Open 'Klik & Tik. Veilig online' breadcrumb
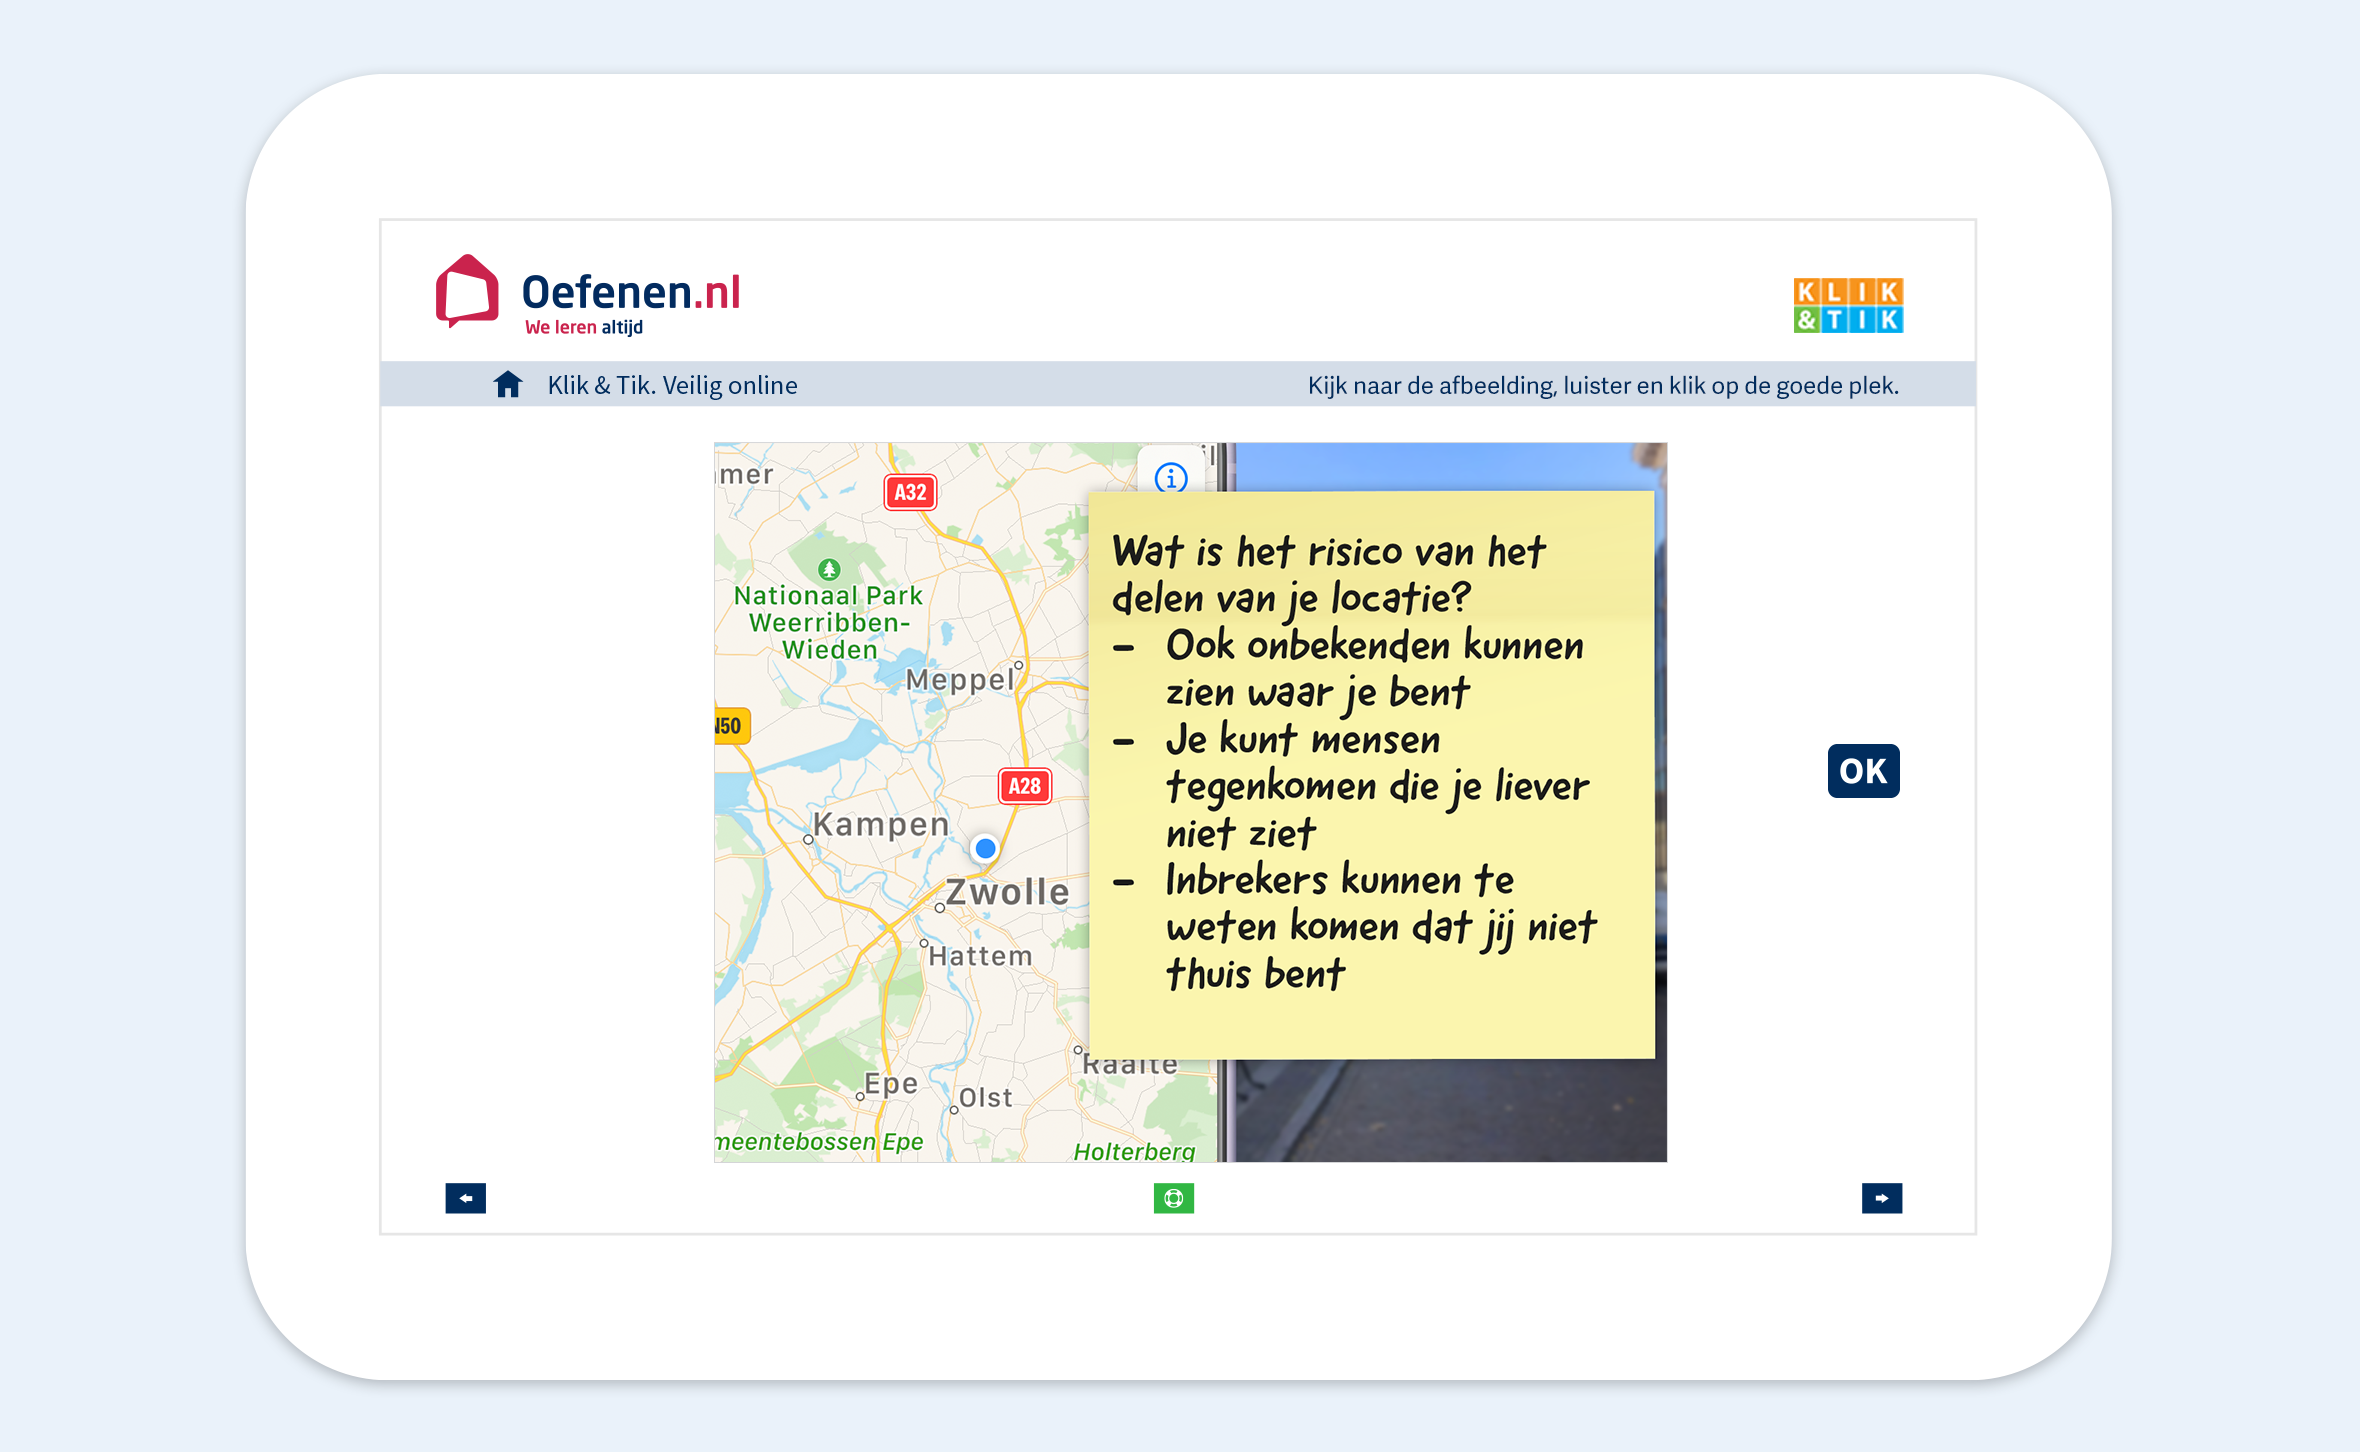The image size is (2360, 1452). (x=672, y=385)
